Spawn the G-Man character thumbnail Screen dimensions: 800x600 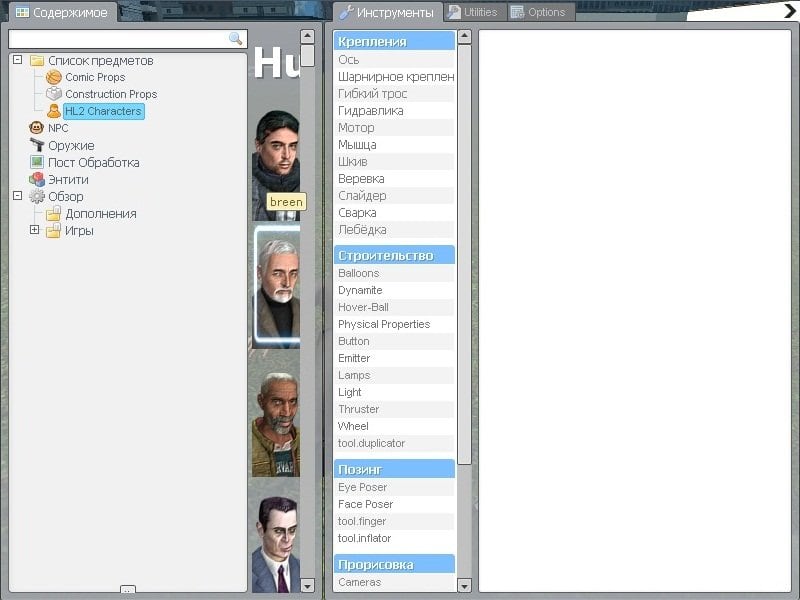[x=274, y=542]
